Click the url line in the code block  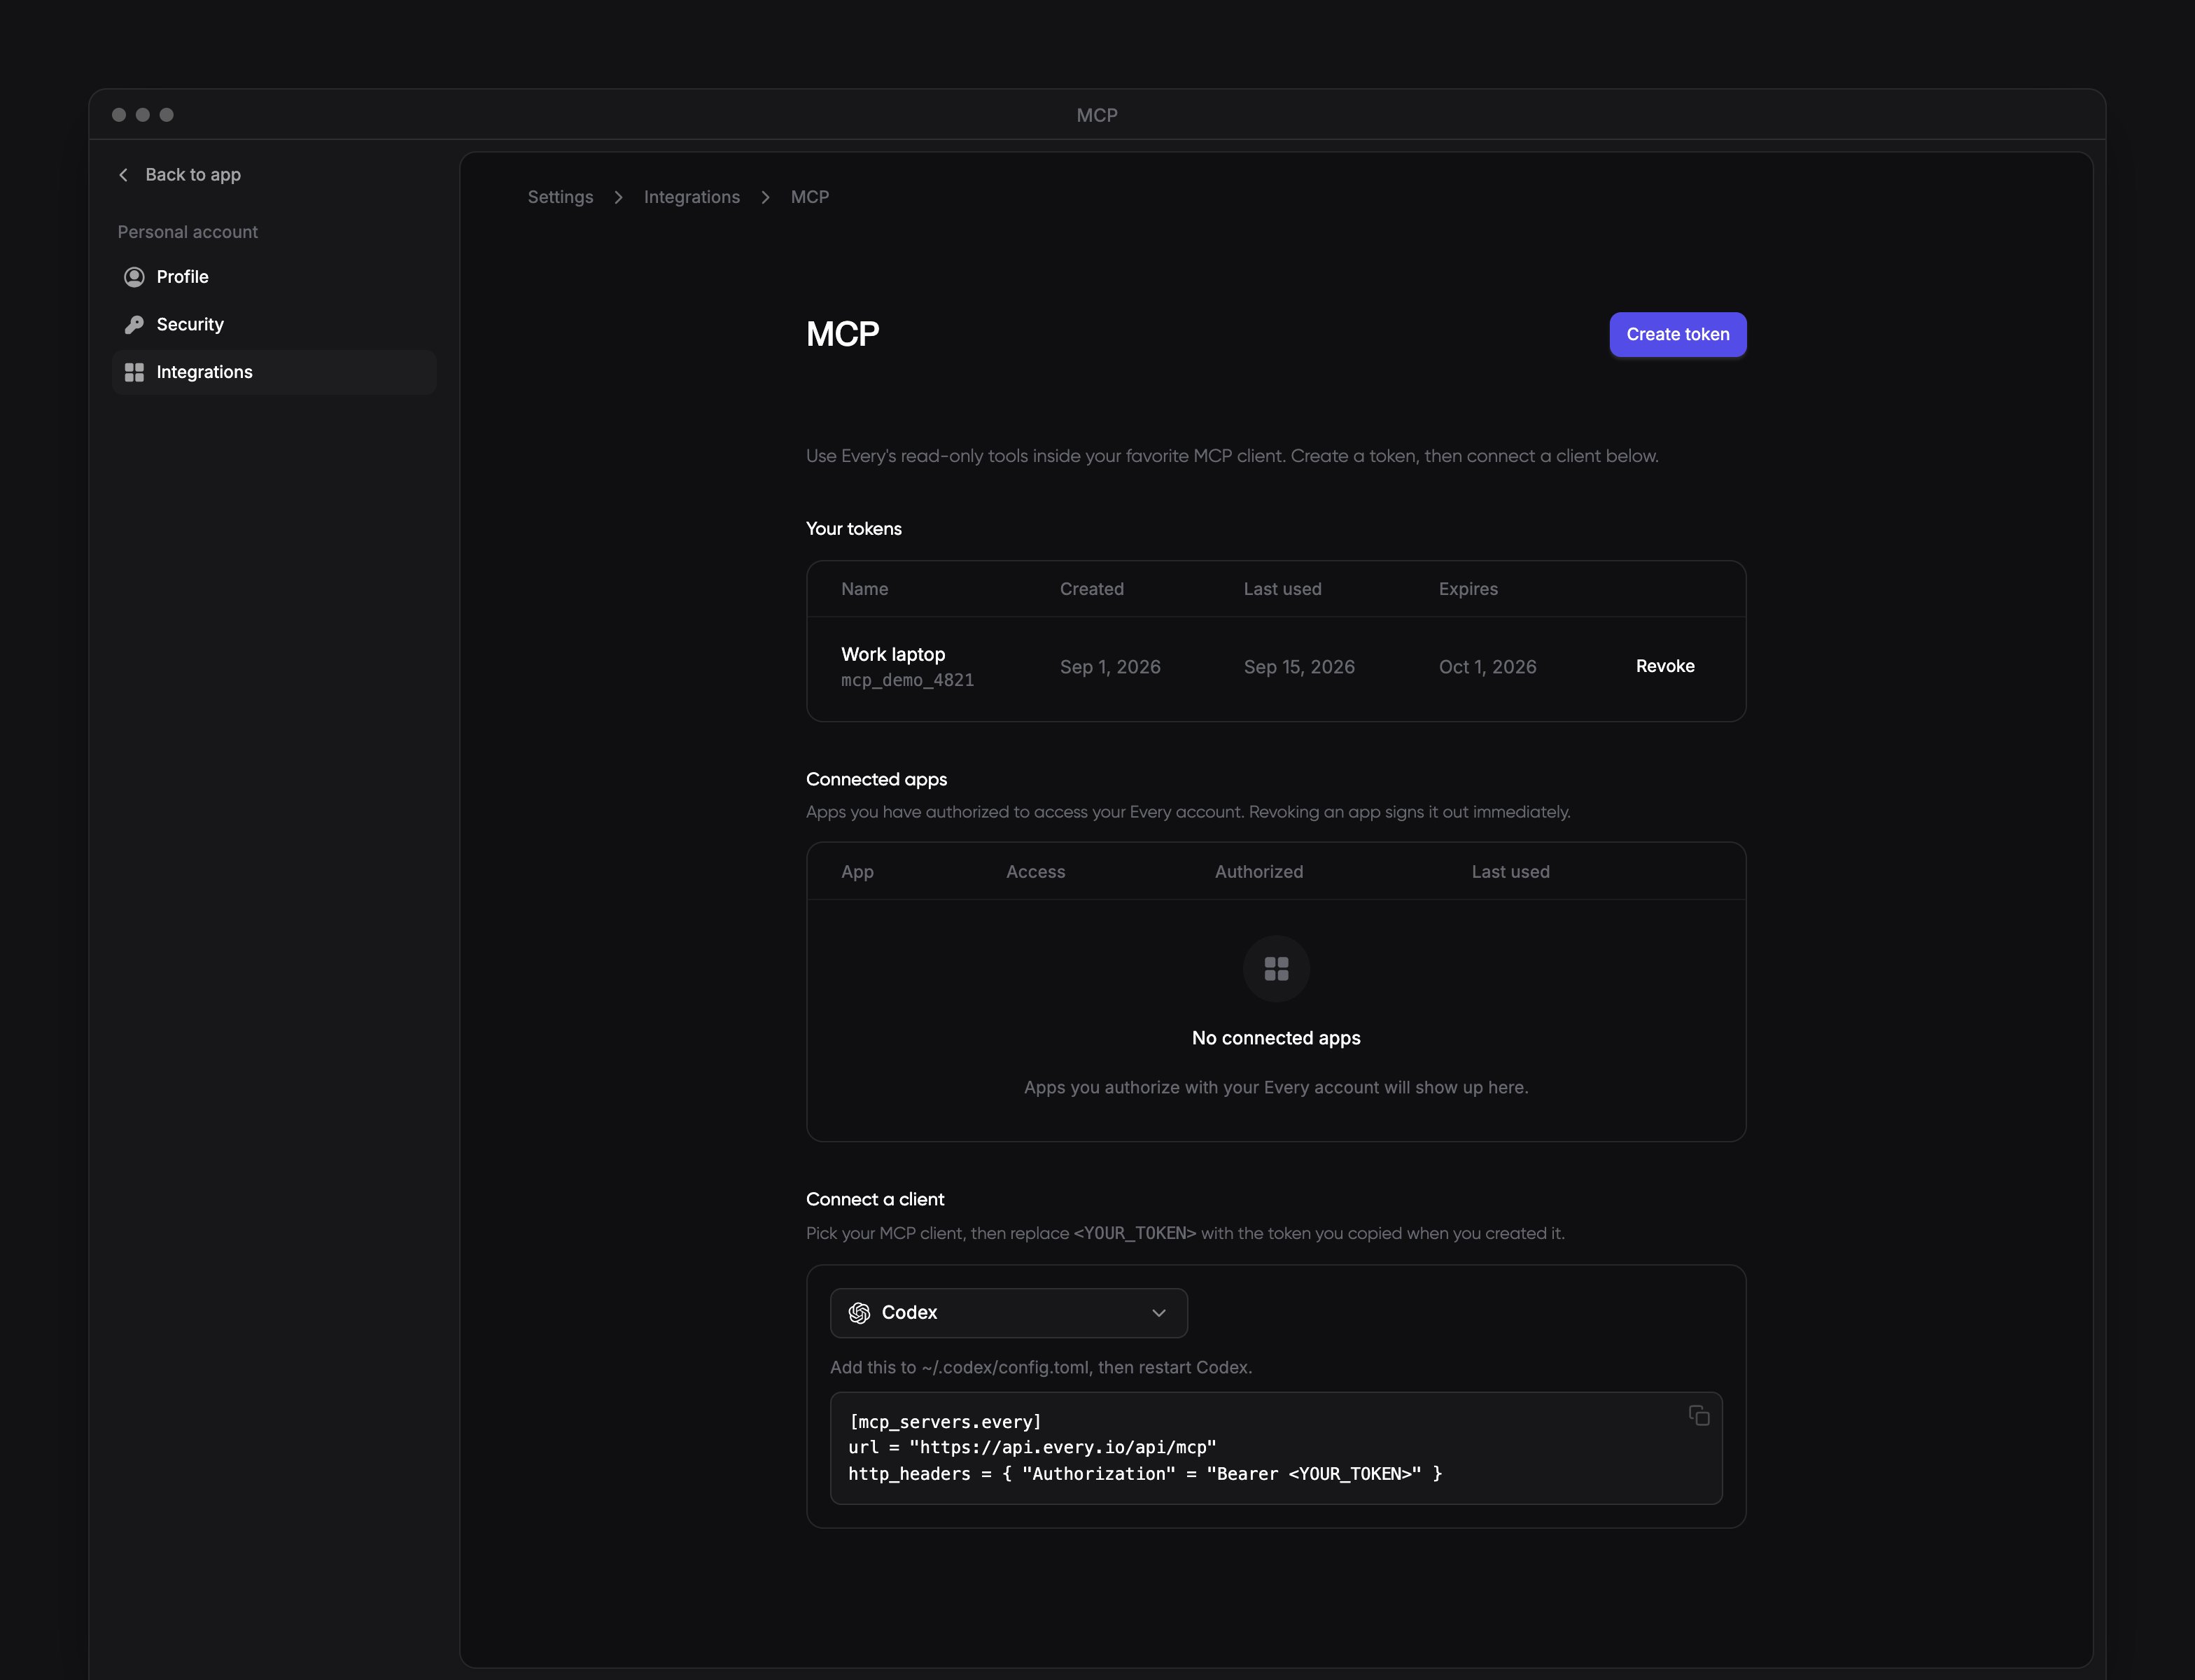[x=1032, y=1447]
